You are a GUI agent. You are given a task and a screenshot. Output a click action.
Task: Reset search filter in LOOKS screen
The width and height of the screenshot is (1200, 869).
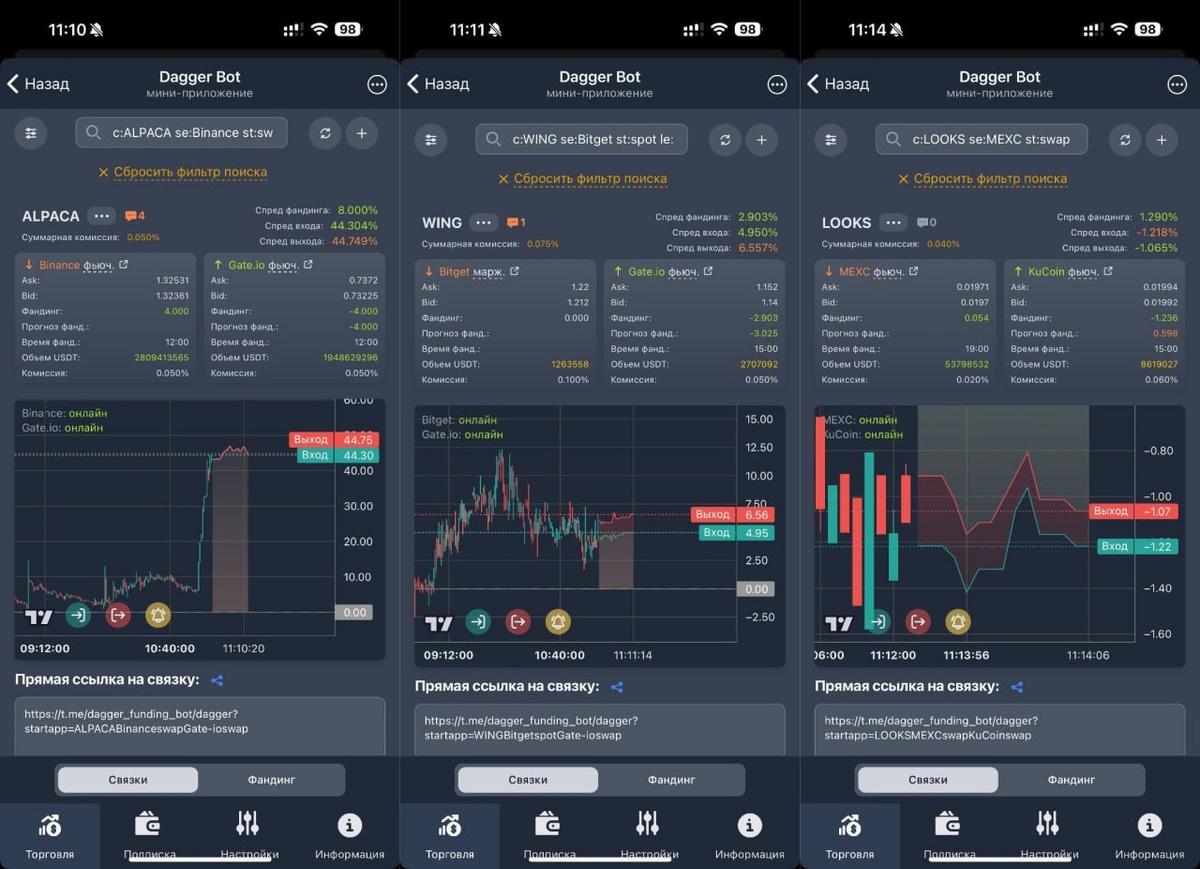983,179
